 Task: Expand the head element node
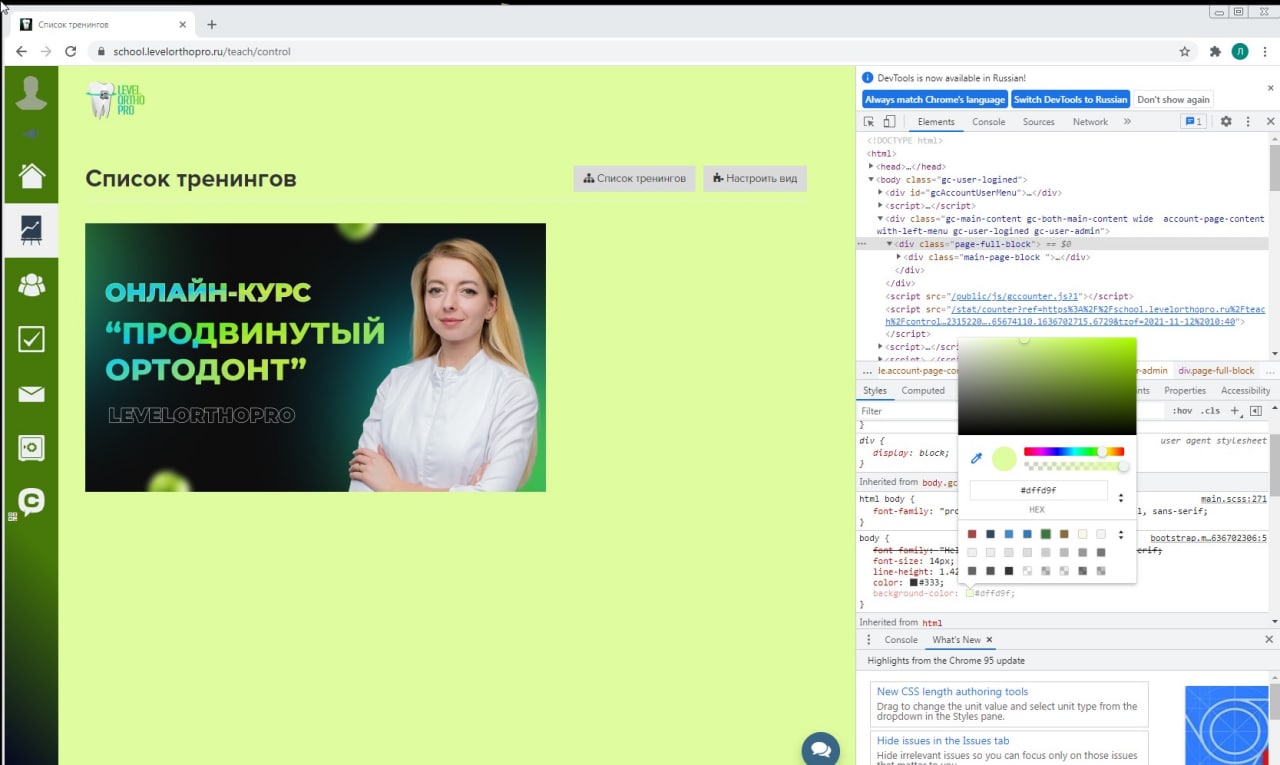(x=872, y=167)
